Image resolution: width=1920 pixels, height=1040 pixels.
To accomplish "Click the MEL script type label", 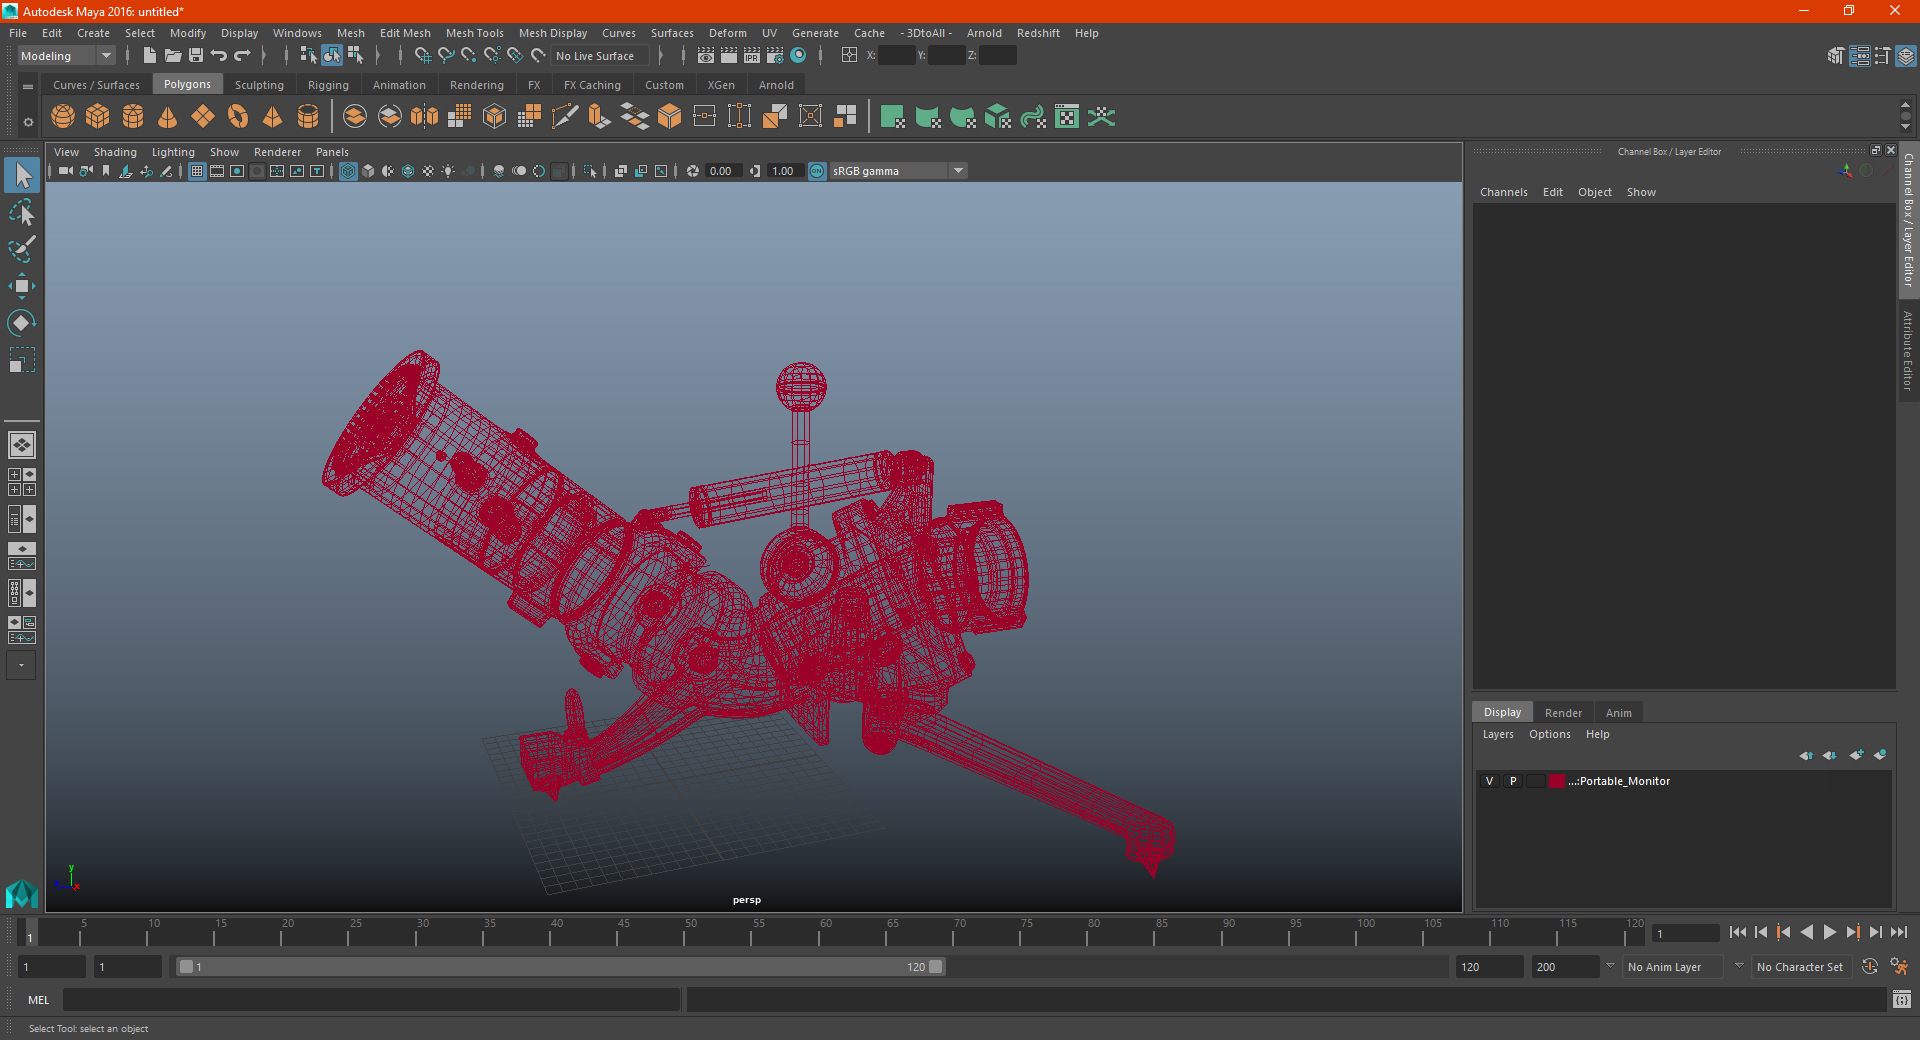I will click(x=38, y=1000).
